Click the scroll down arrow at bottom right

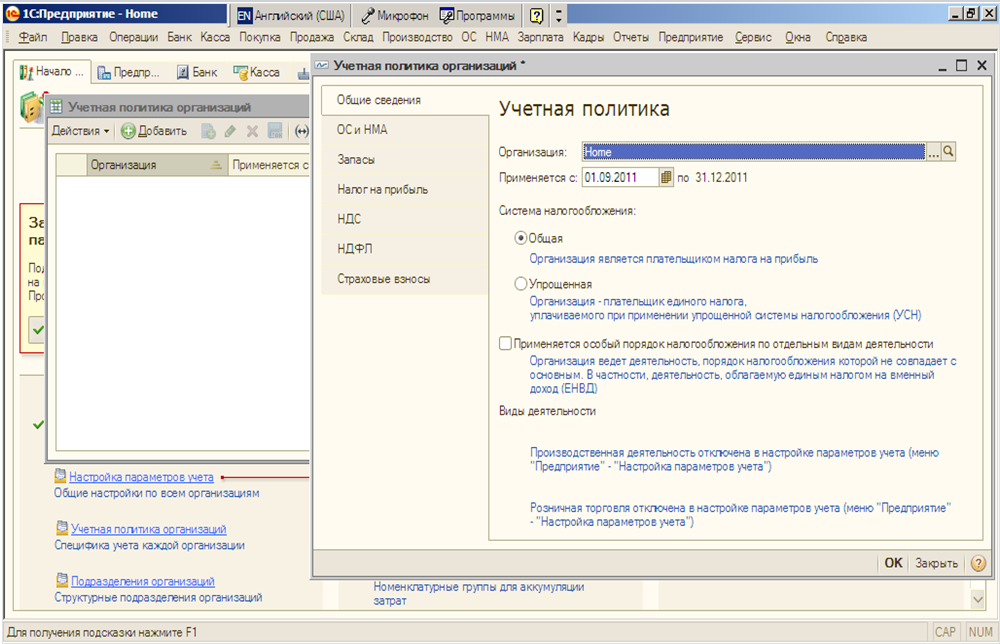tap(977, 599)
